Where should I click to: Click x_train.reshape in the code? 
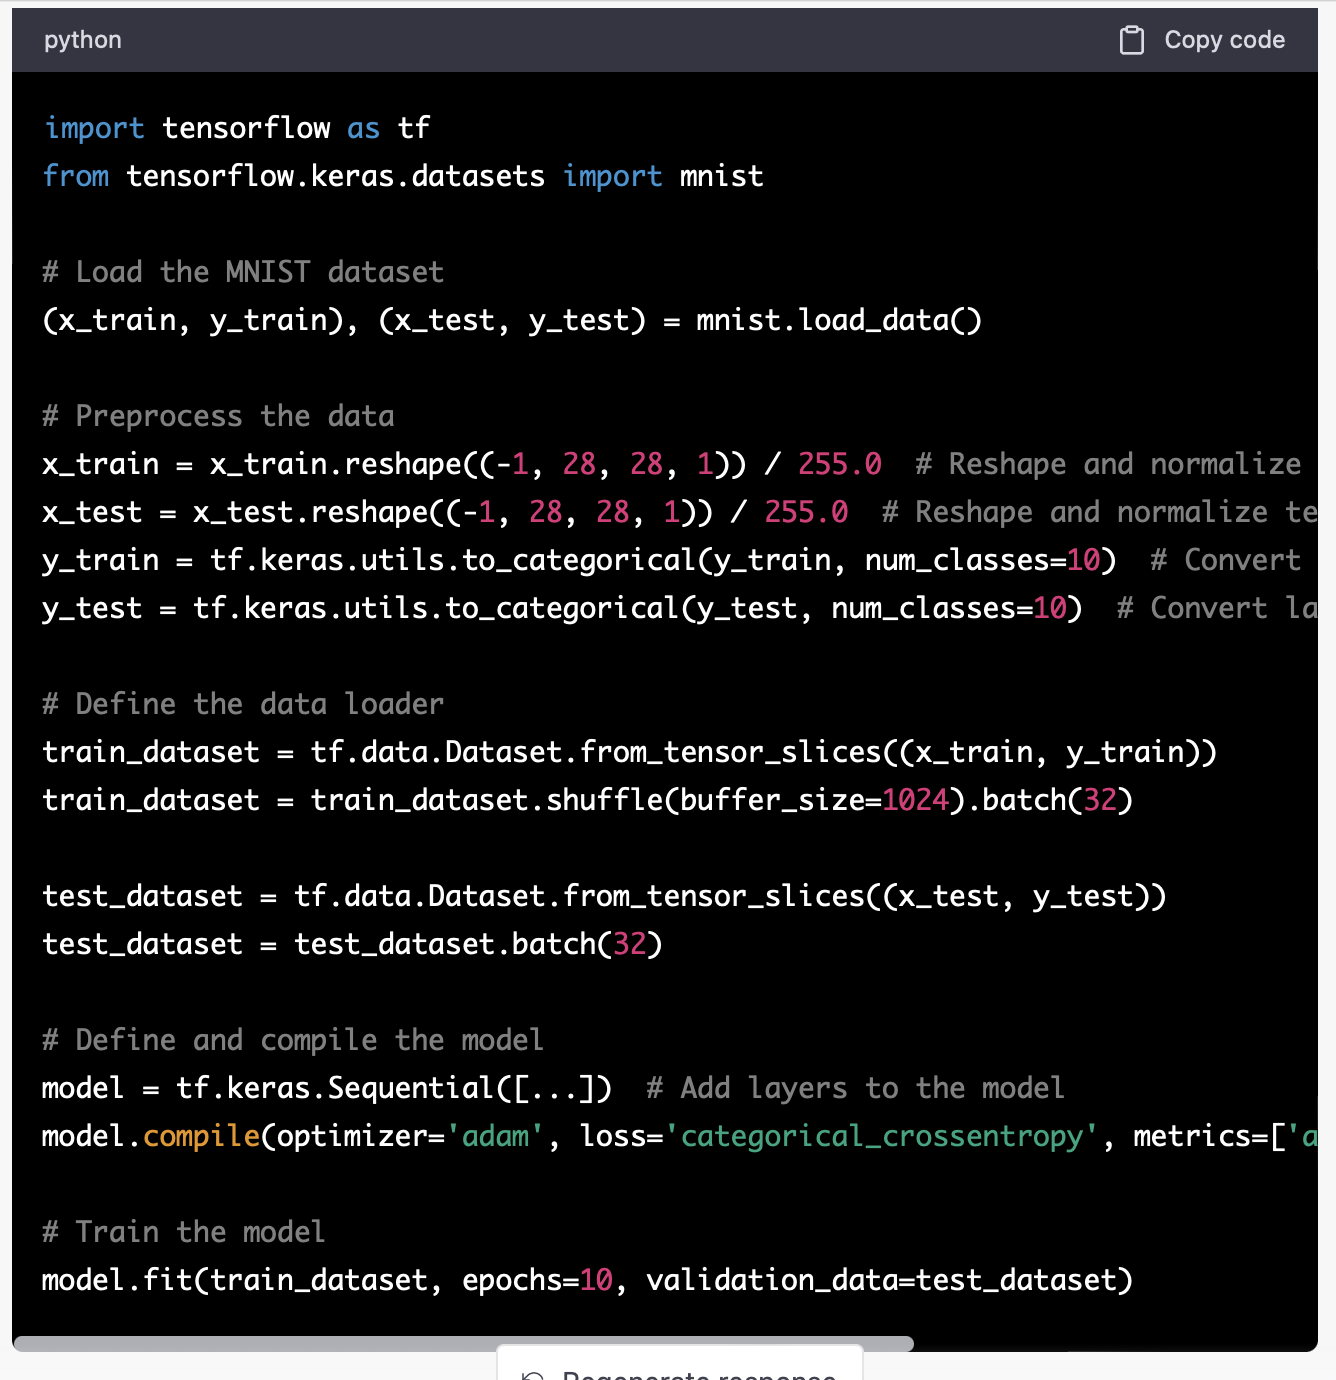tap(335, 464)
